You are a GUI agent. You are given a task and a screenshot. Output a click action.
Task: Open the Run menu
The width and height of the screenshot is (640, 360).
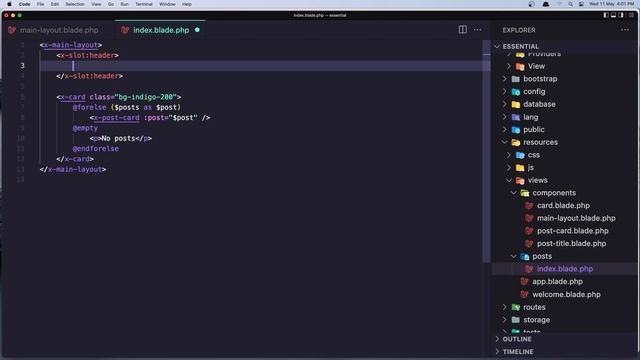[124, 4]
